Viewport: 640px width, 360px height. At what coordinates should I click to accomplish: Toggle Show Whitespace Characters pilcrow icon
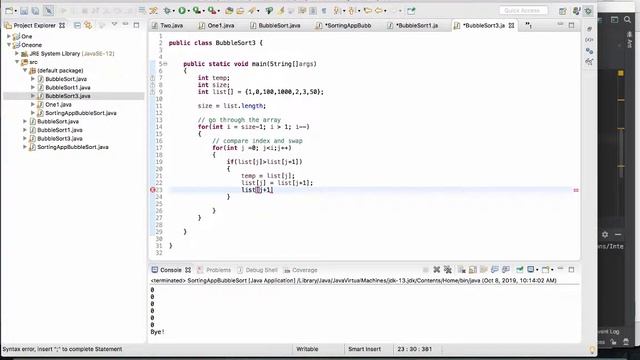pyautogui.click(x=324, y=11)
